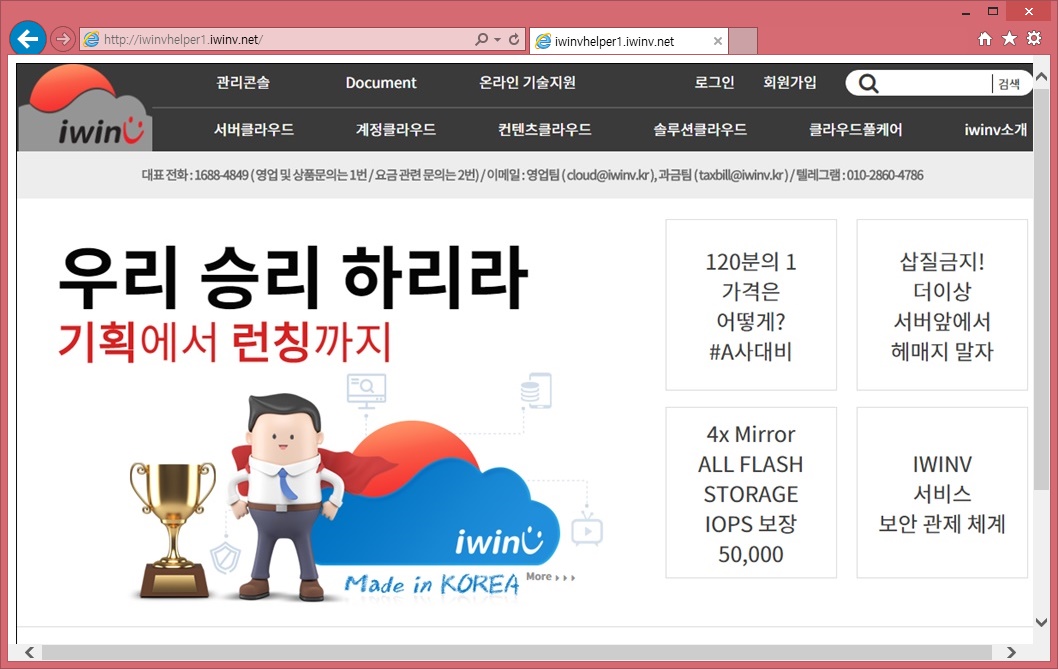Click the '120분의 1 가격은 어떻게?' card
The image size is (1058, 669).
click(x=751, y=304)
